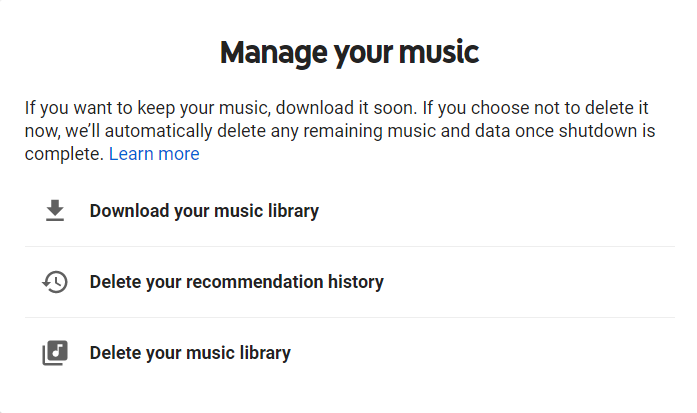Click divider line under recommendation history row

pyautogui.click(x=349, y=317)
